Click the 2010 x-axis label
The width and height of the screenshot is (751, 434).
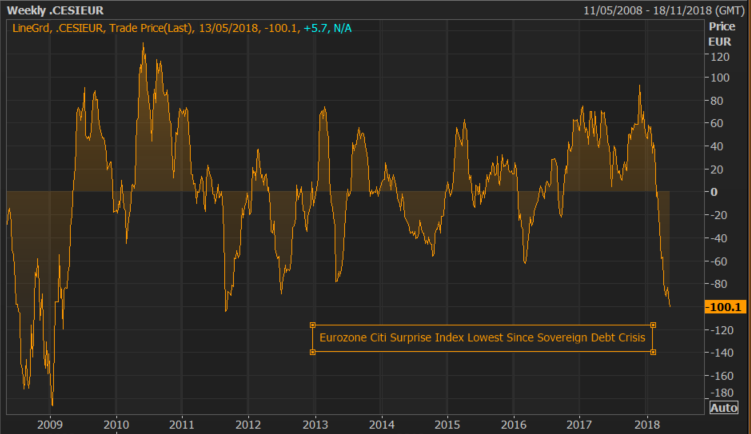point(116,424)
